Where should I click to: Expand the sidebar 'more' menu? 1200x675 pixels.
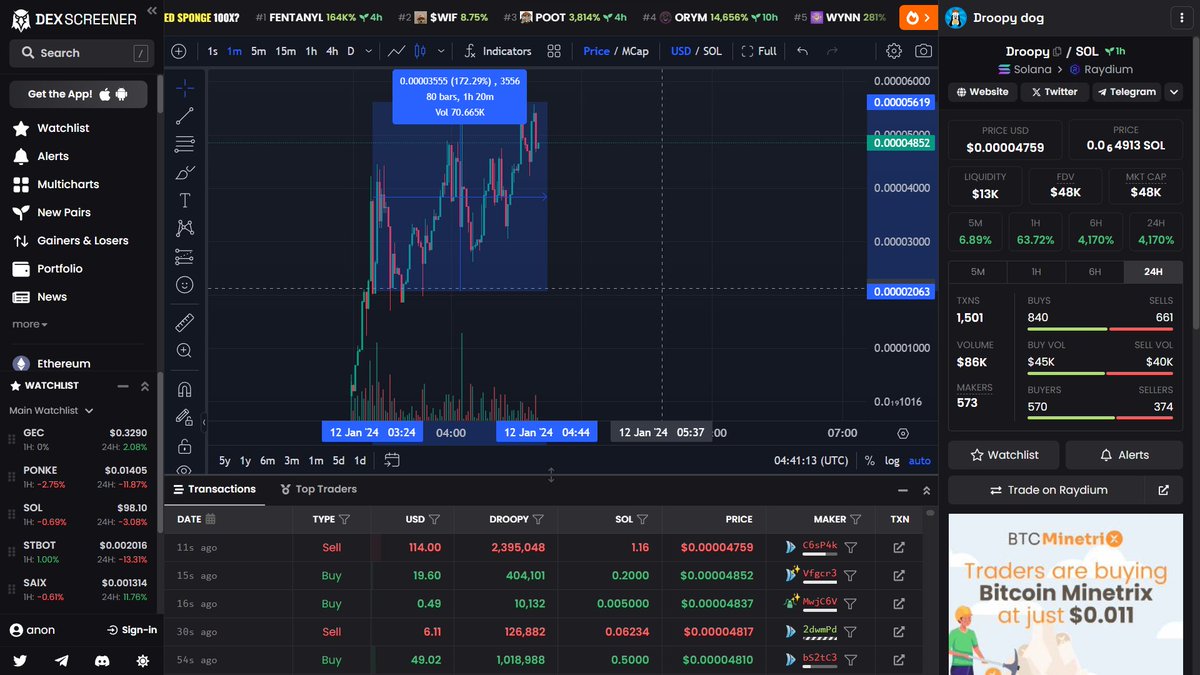30,324
